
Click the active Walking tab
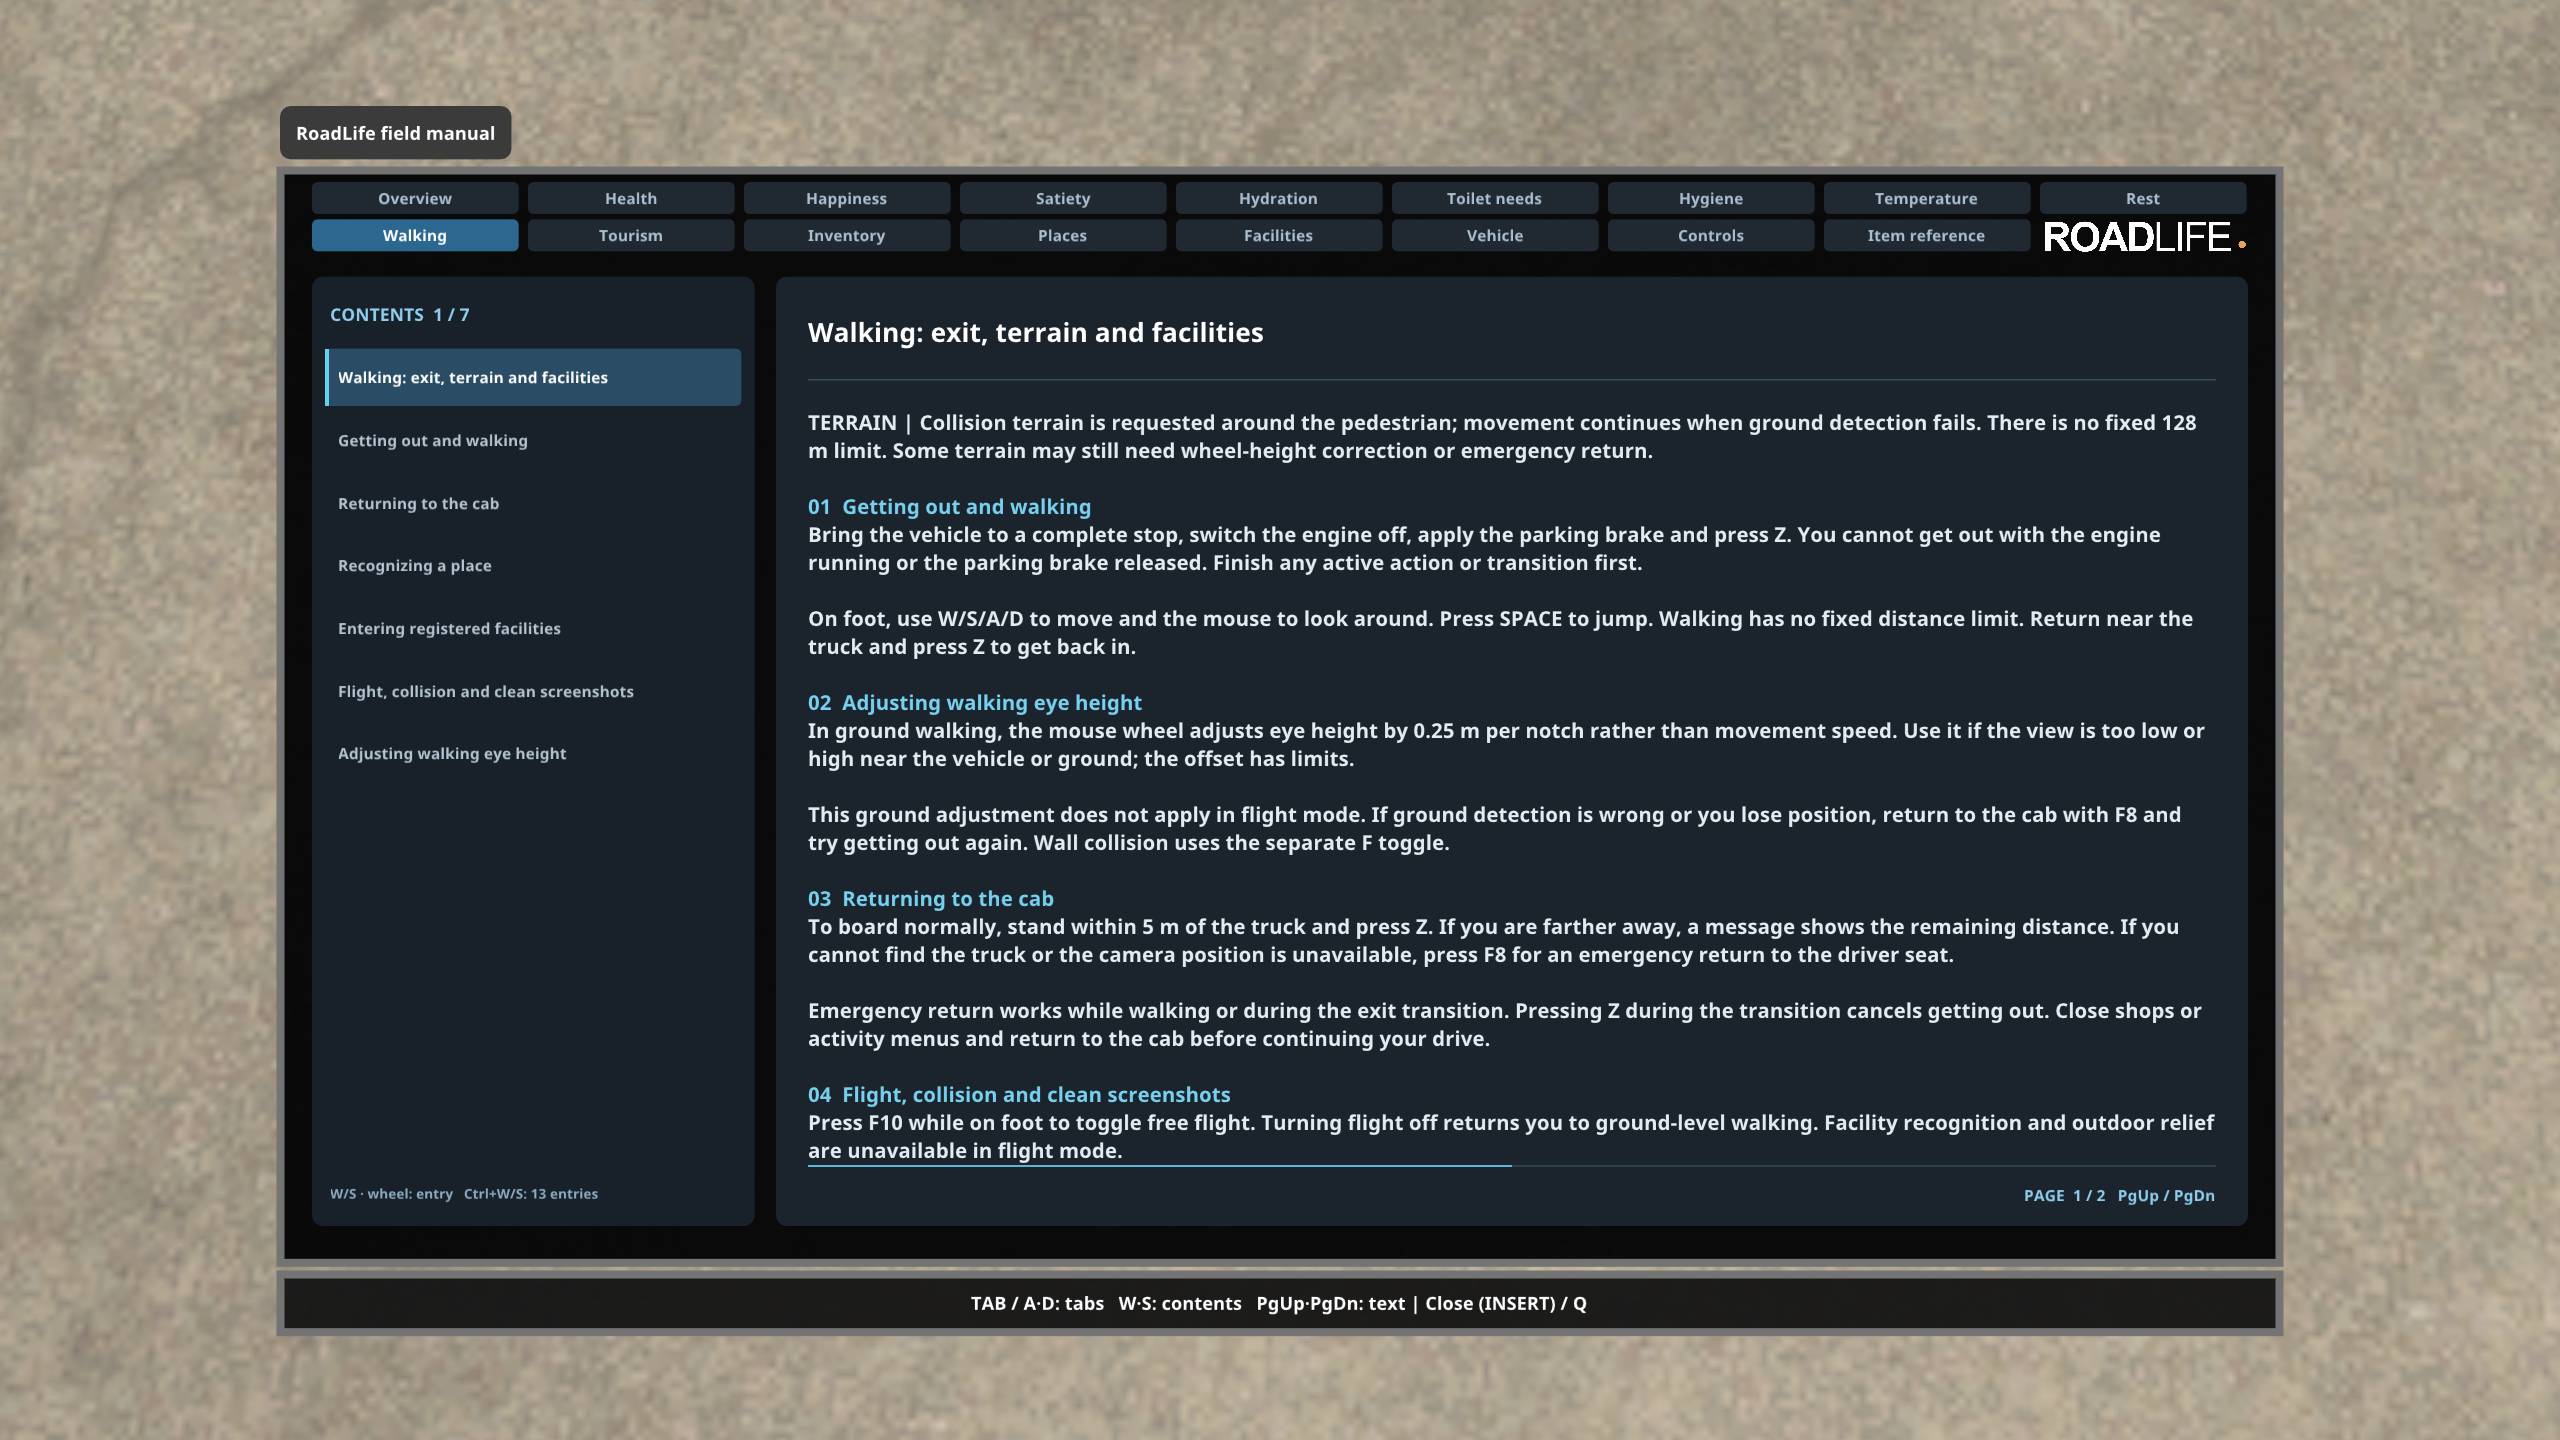coord(415,235)
